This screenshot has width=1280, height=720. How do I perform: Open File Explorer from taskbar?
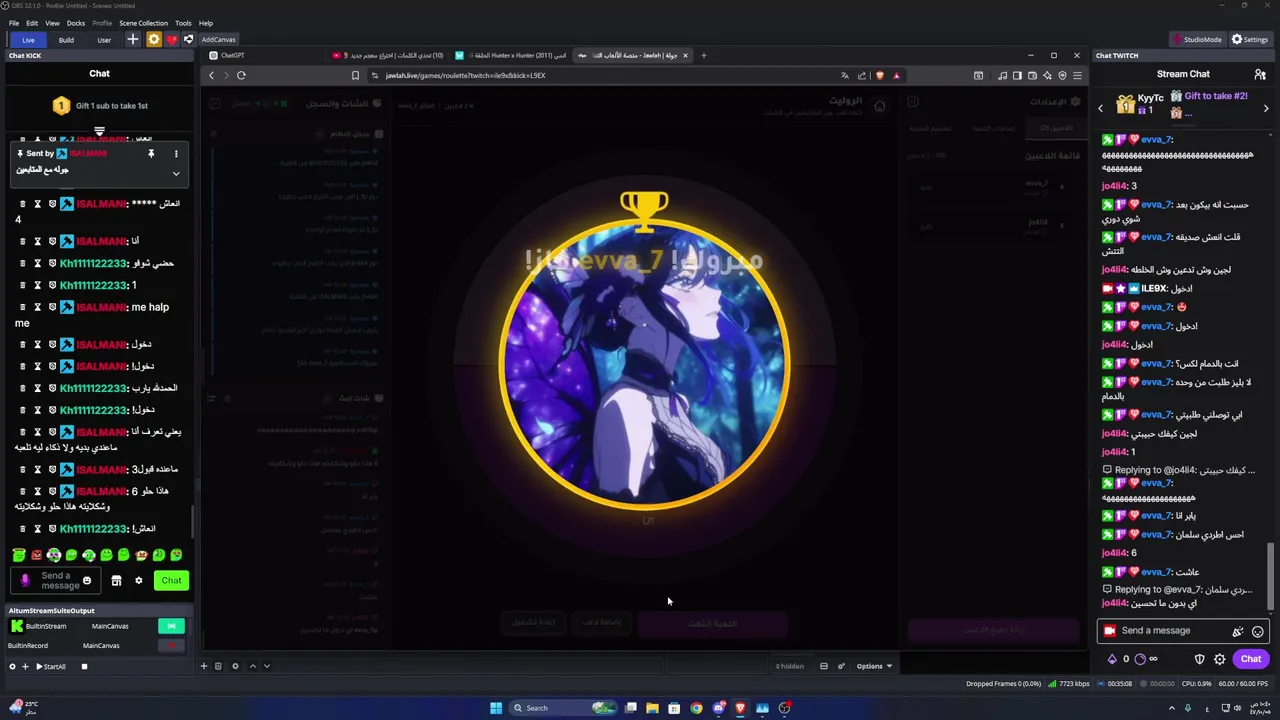coord(652,708)
